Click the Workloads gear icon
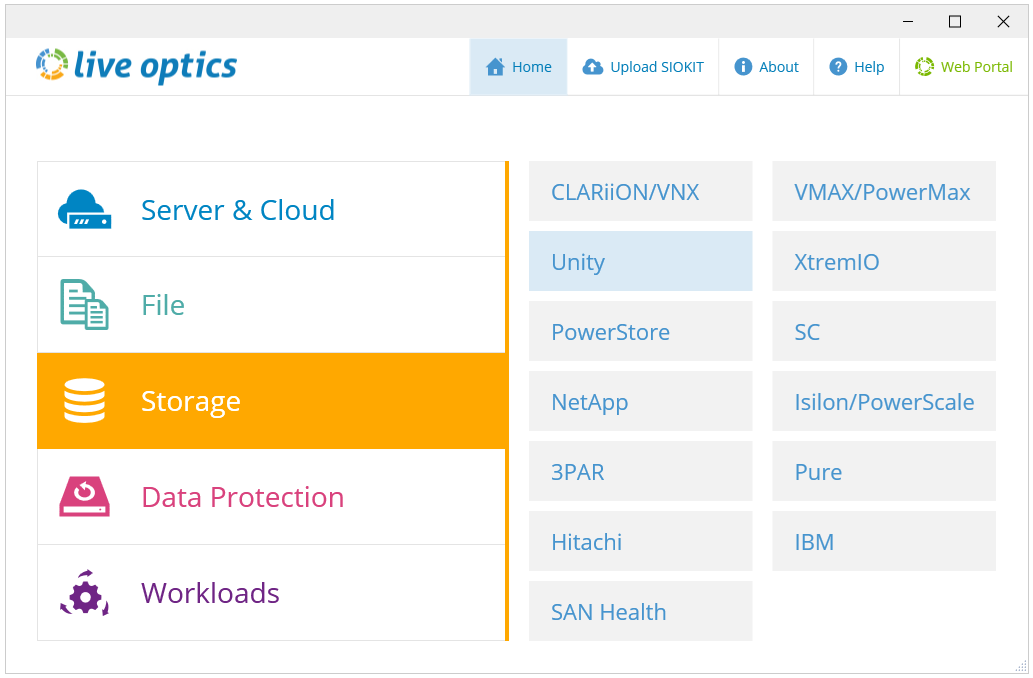This screenshot has width=1033, height=678. point(84,593)
